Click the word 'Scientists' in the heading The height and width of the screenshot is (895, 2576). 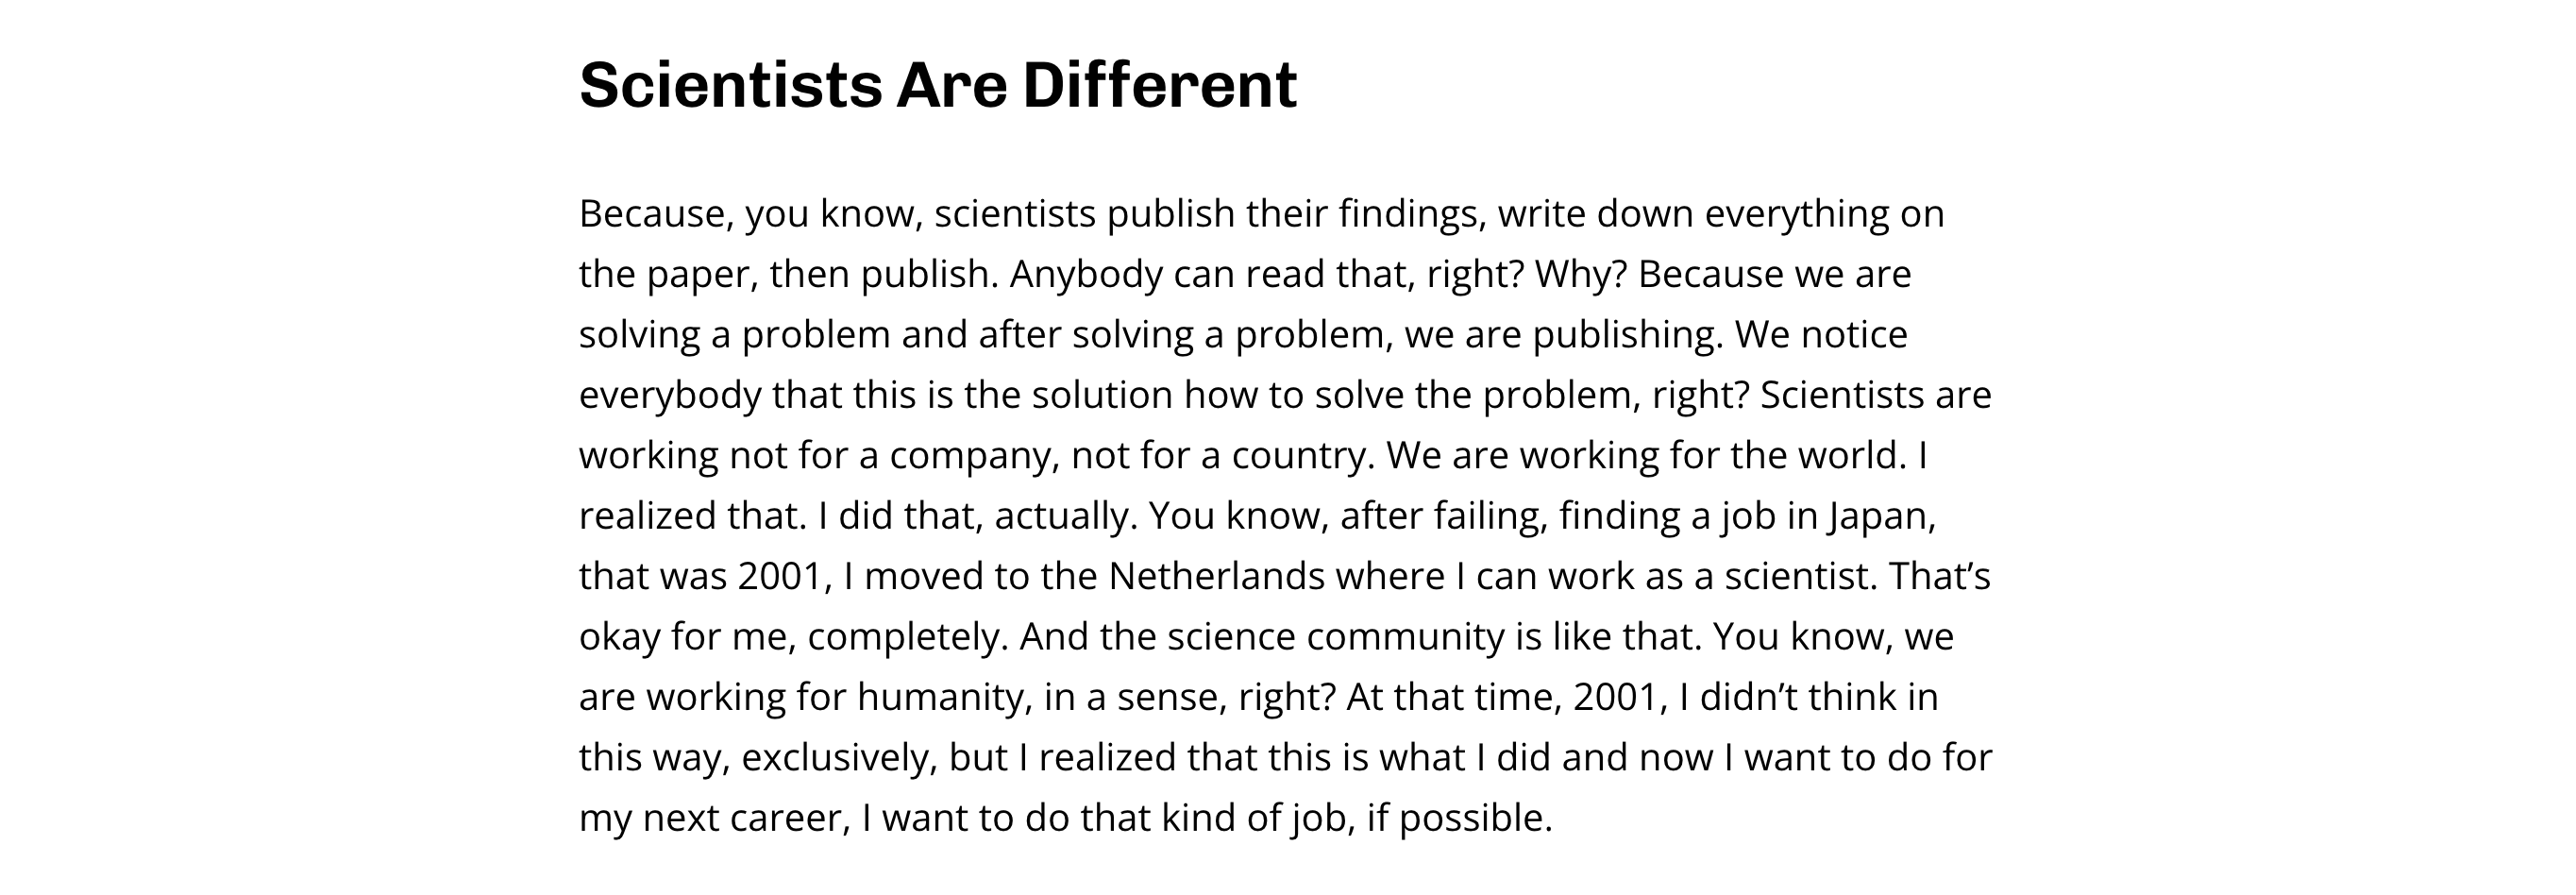pos(731,85)
